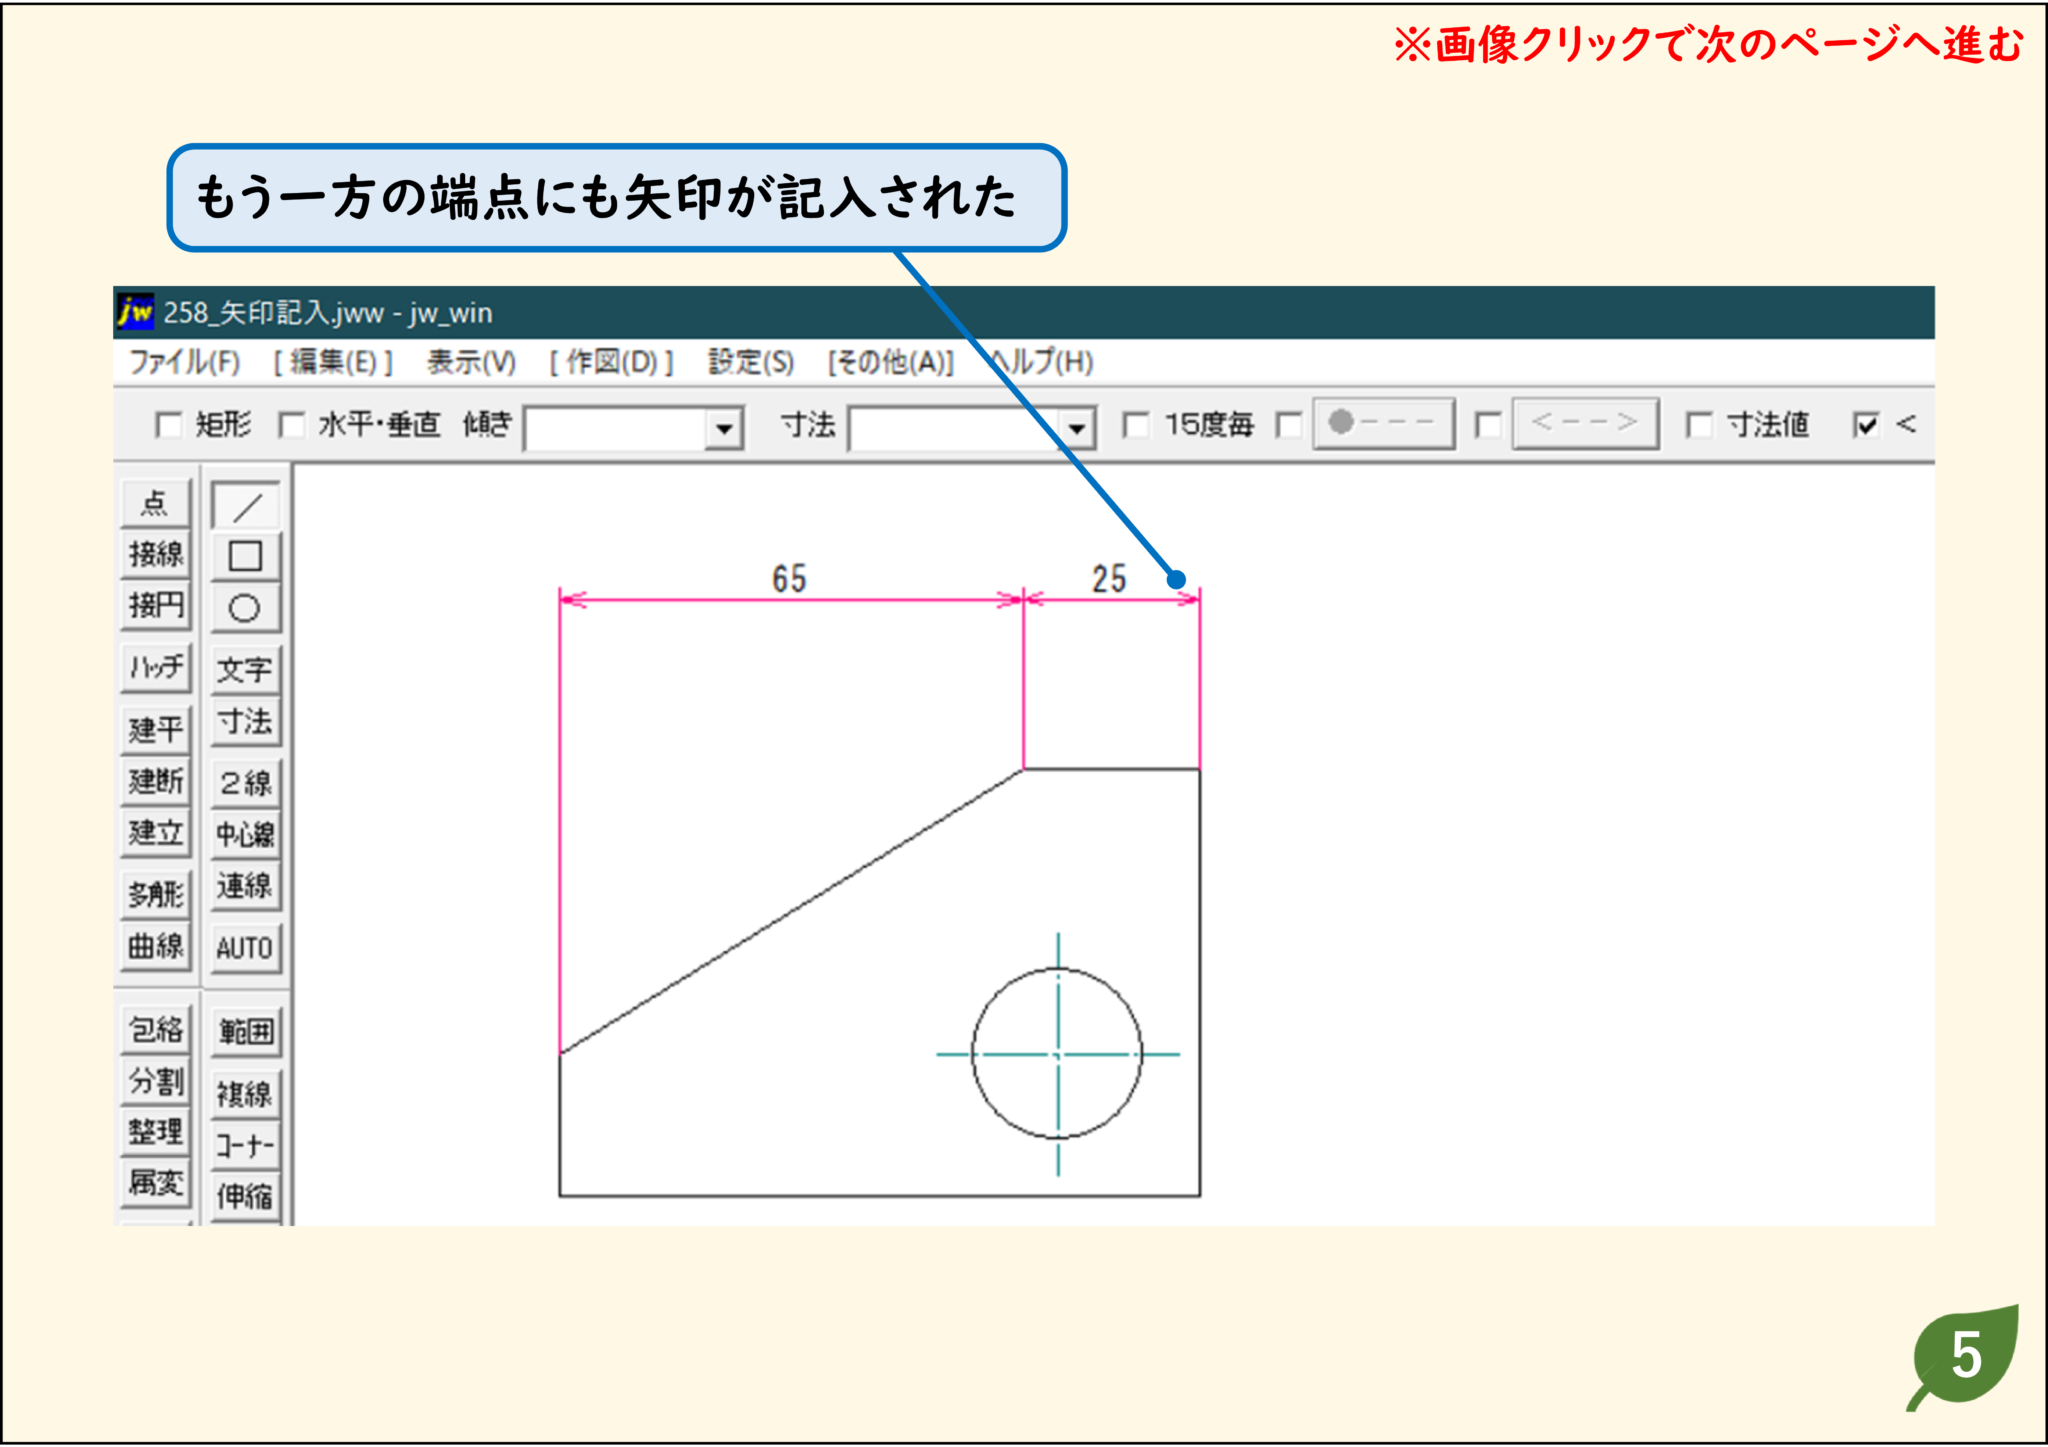Select the 円 (circle) drawing tool
The height and width of the screenshot is (1447, 2048).
[243, 605]
